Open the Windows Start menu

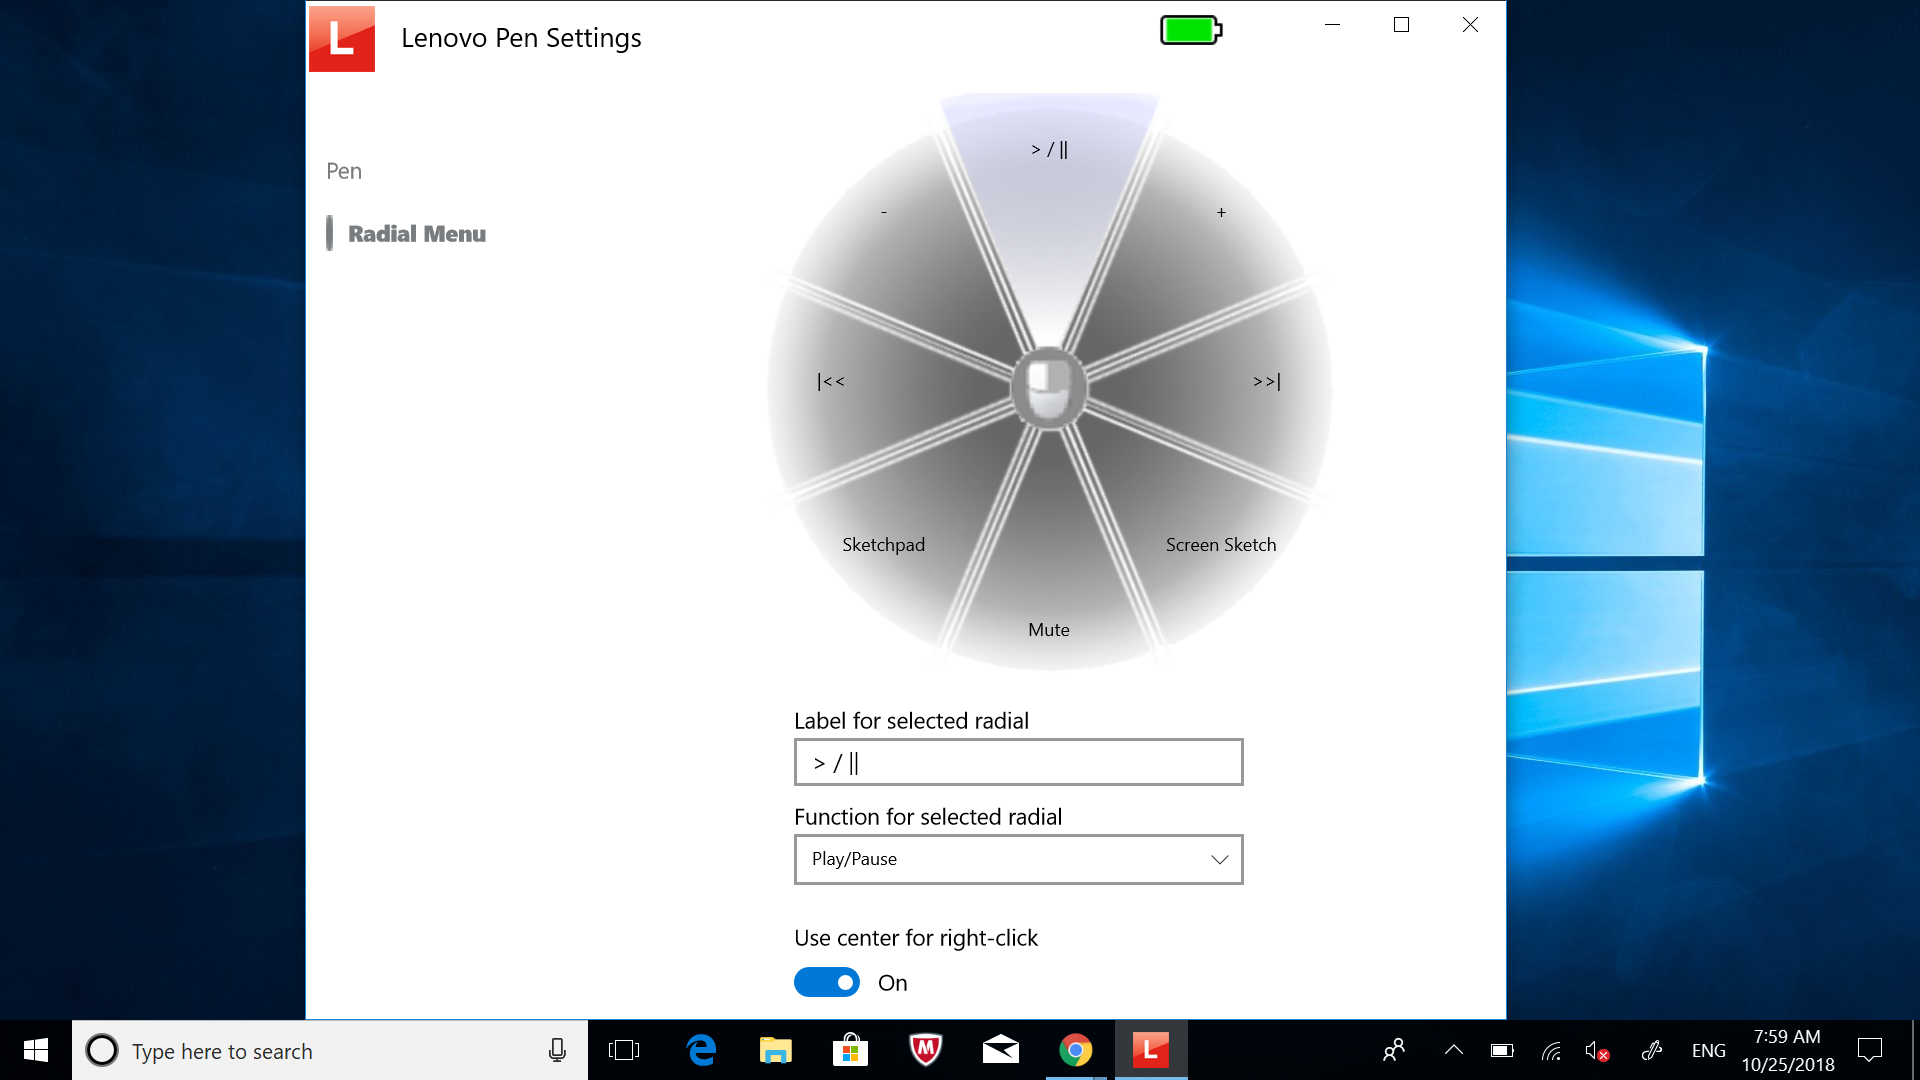coord(36,1050)
